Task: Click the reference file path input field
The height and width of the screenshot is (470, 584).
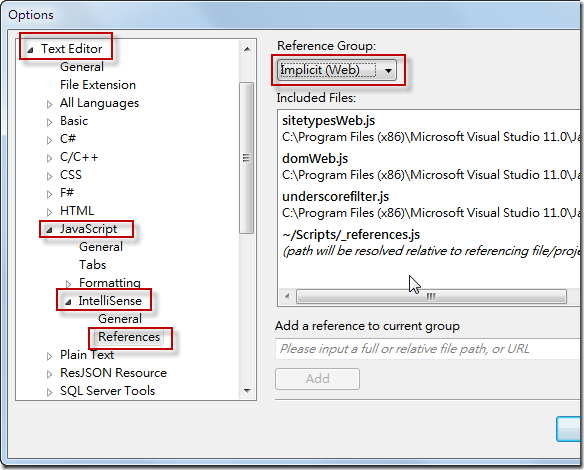Action: (428, 349)
